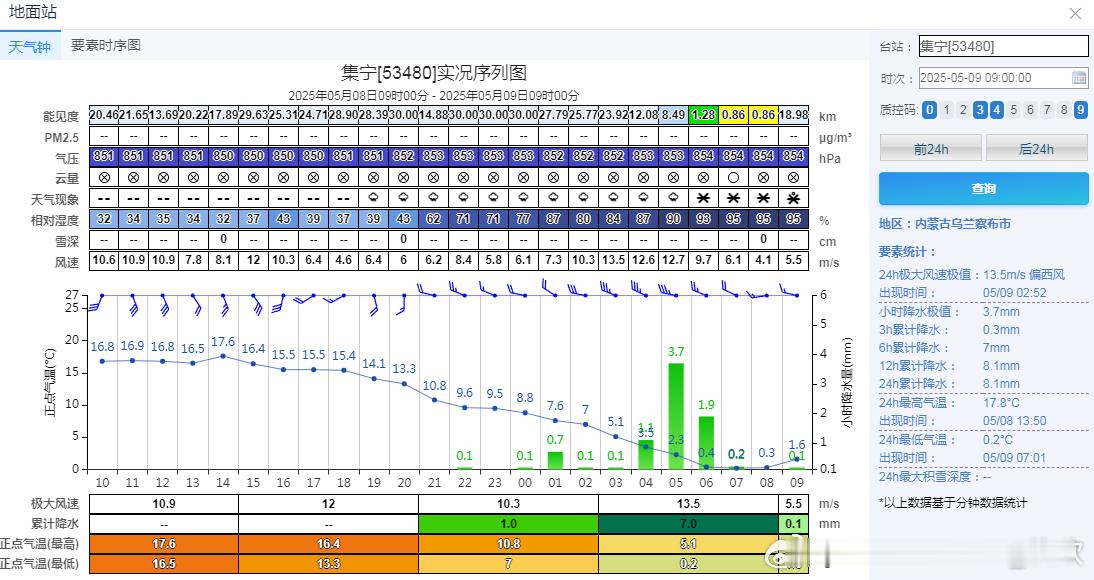Select relative humidity cell 90
The height and width of the screenshot is (580, 1094).
point(673,219)
